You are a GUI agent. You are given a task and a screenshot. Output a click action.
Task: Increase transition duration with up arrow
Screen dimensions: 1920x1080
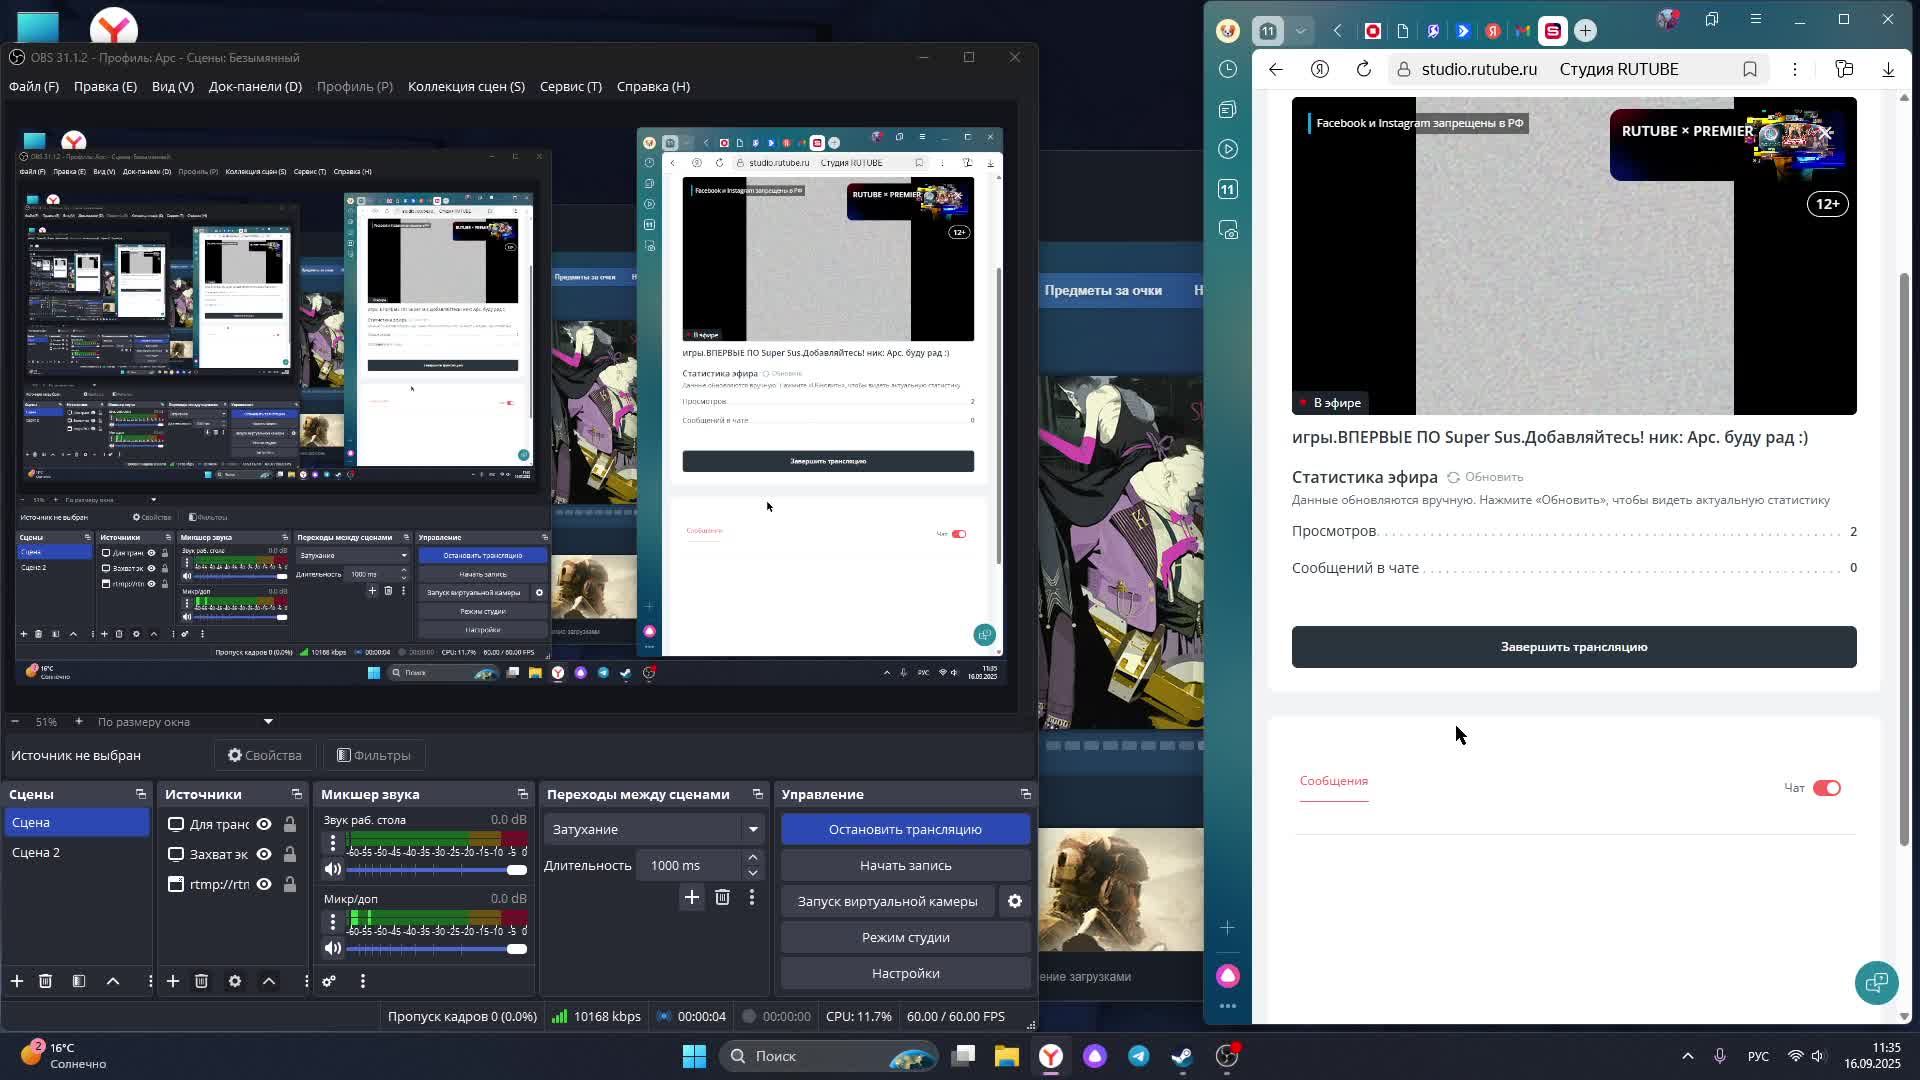click(753, 858)
